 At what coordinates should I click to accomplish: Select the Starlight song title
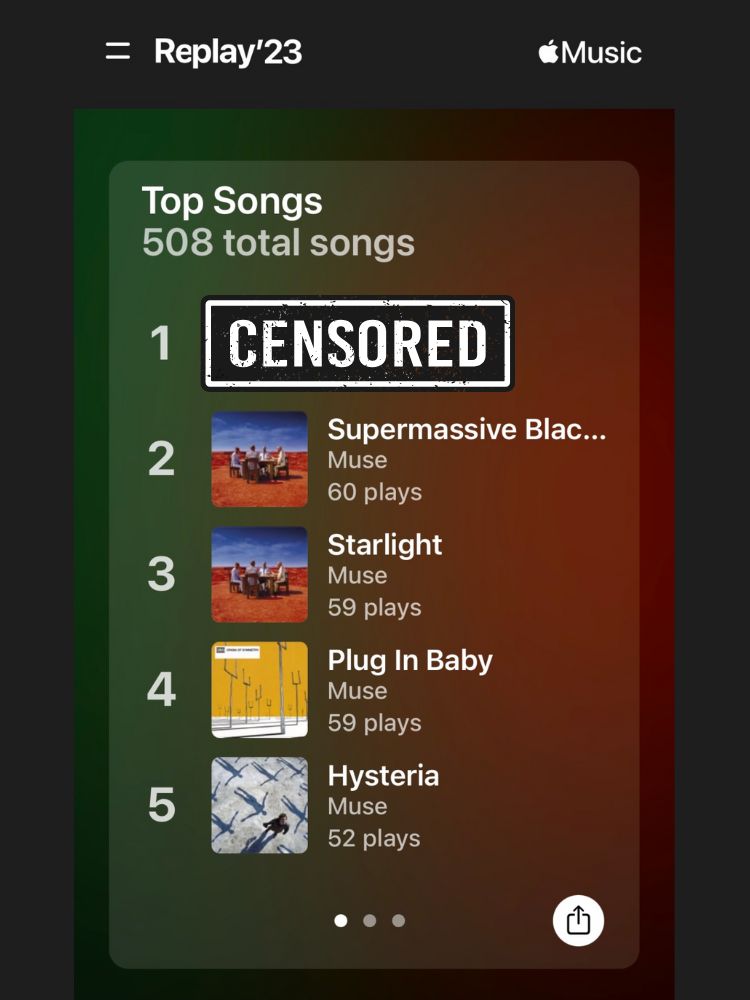click(385, 545)
